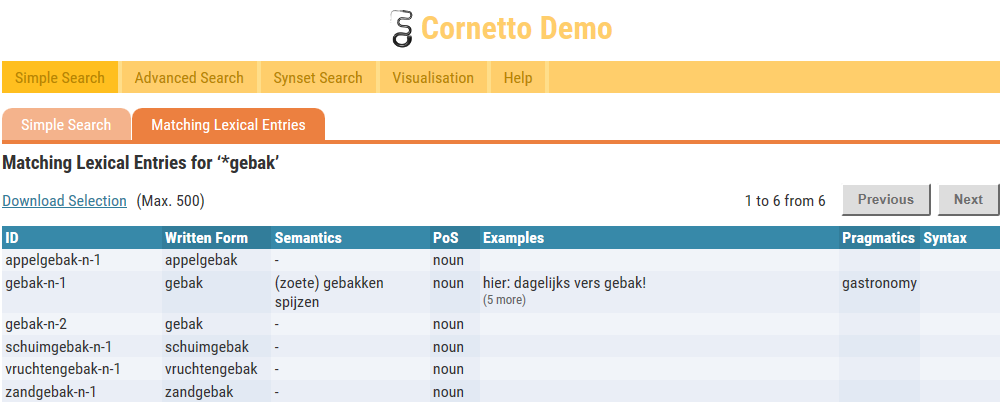
Task: Click the zandgebak-n-1 entry
Action: click(51, 391)
